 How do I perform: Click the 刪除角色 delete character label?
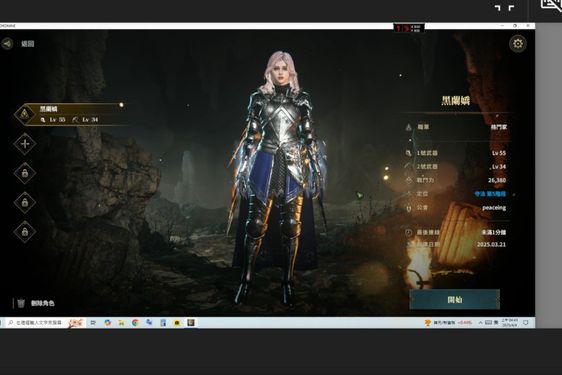tap(43, 303)
